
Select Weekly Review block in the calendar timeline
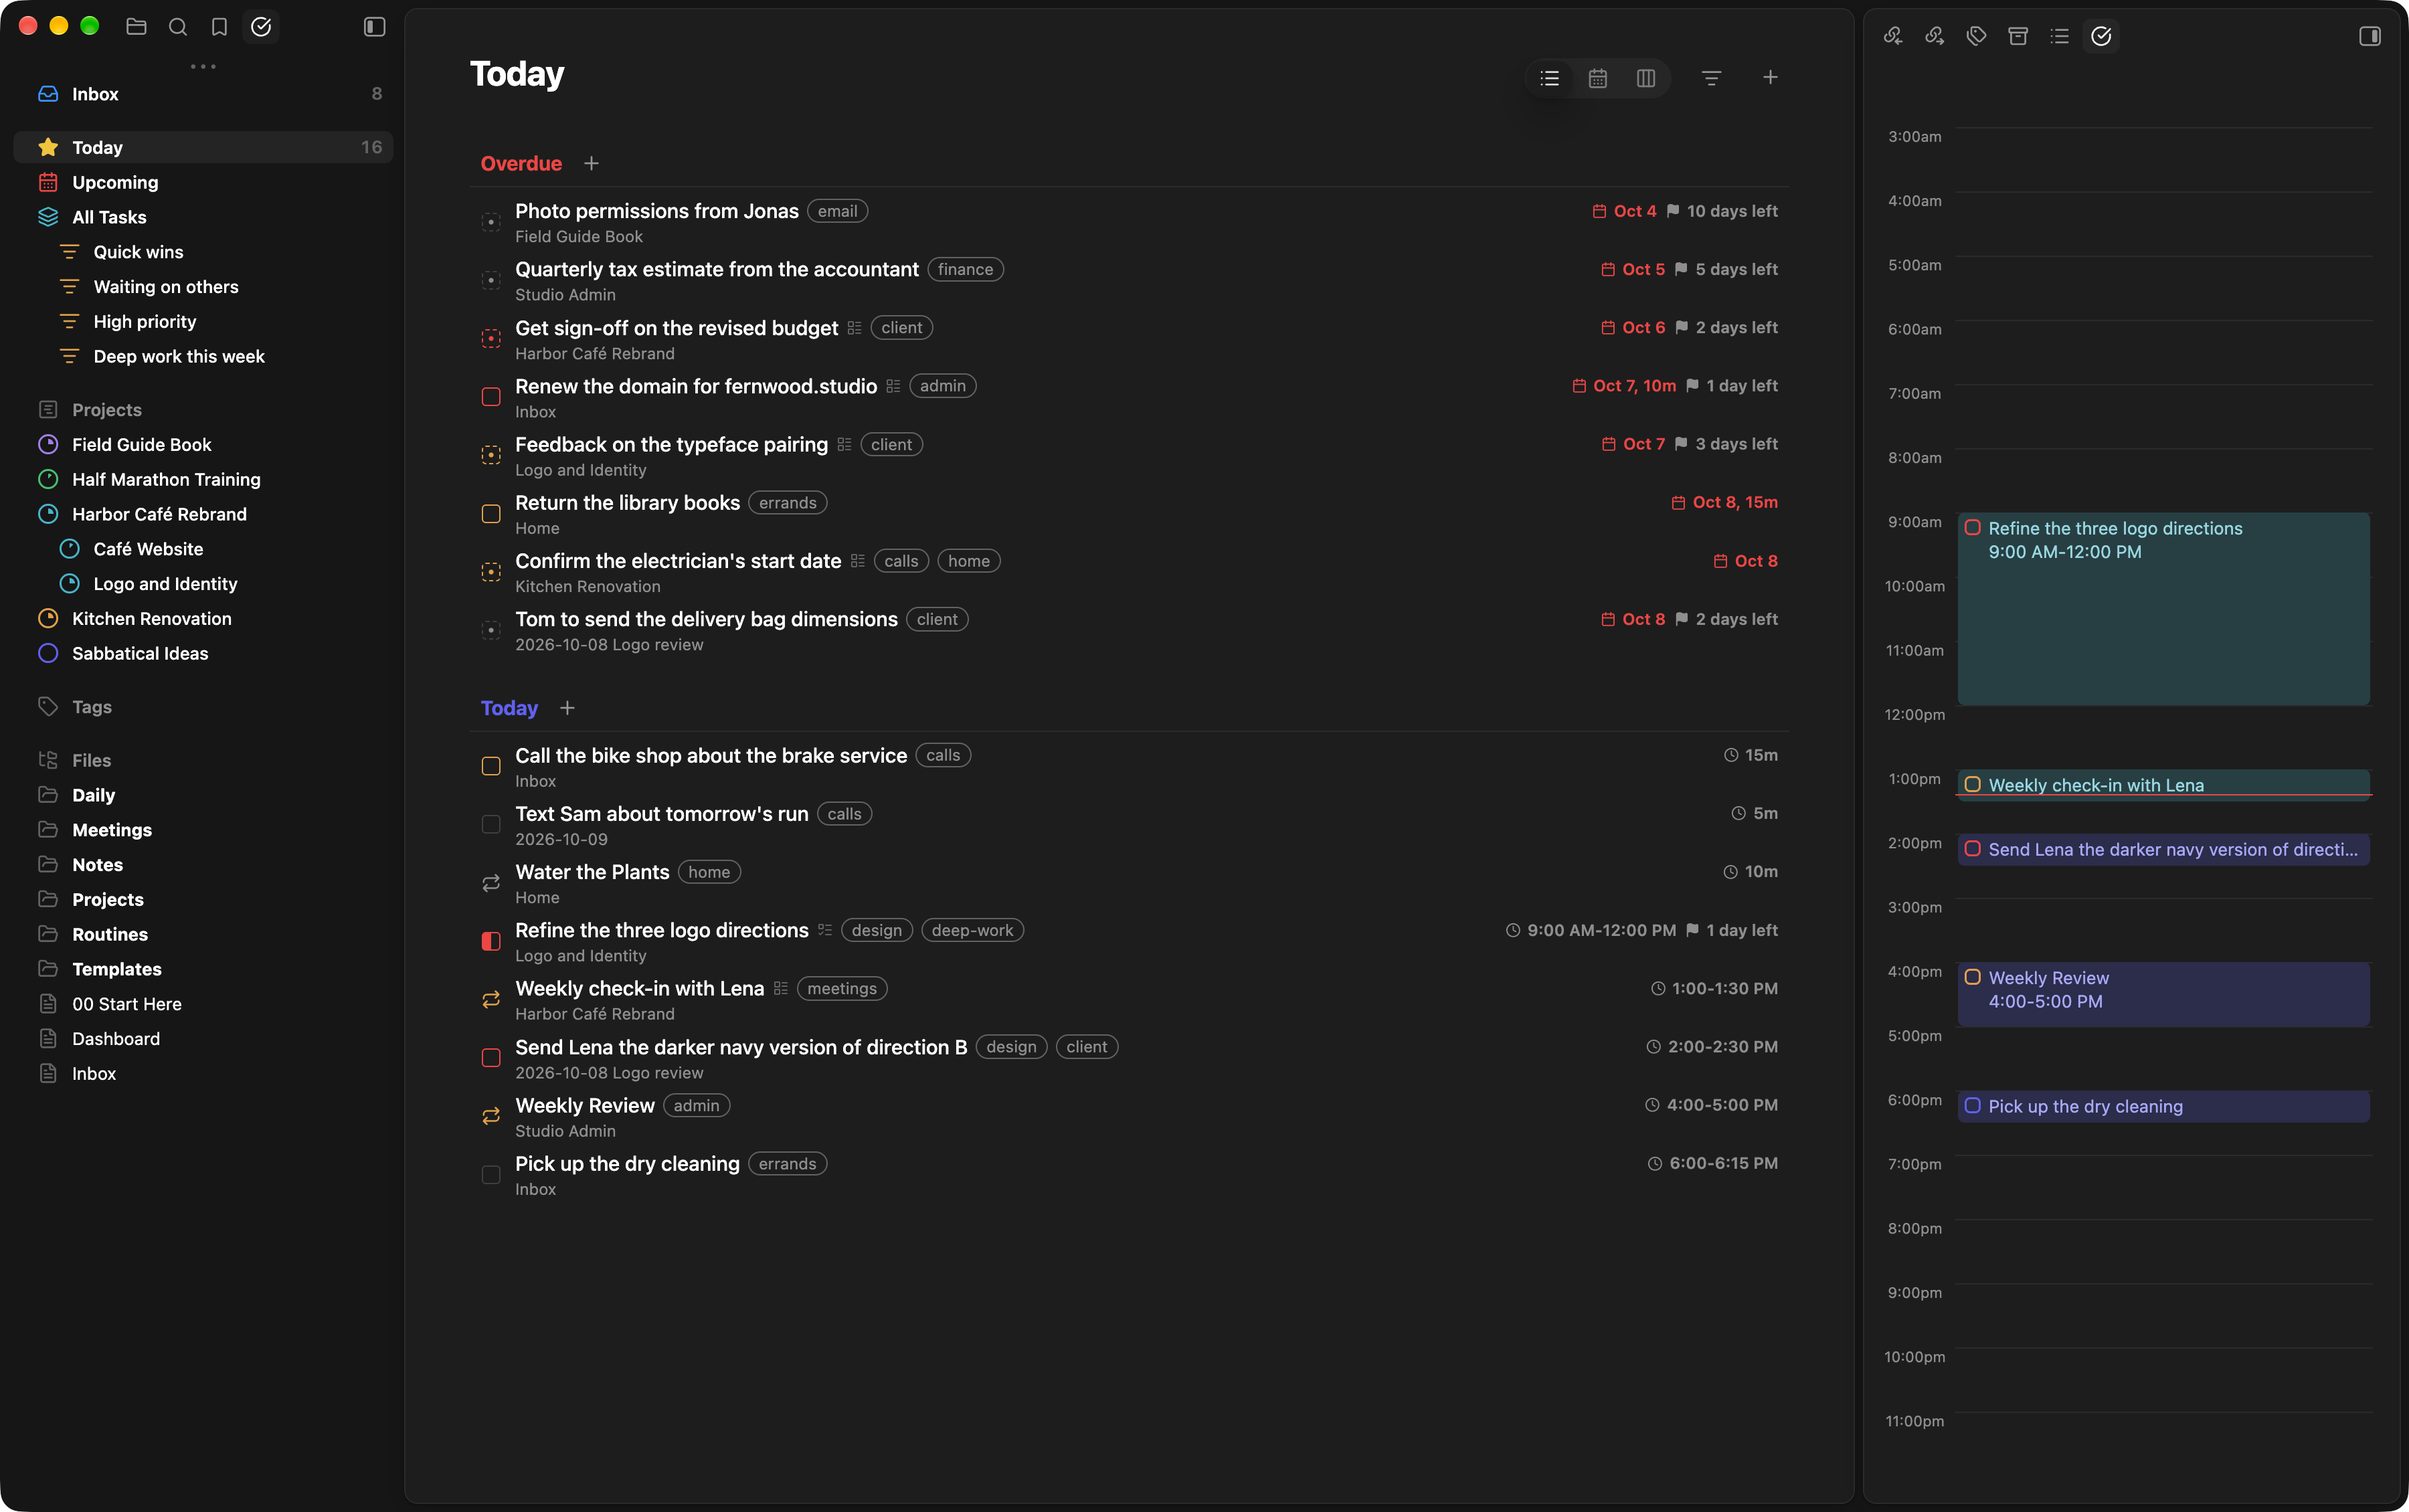pos(2163,994)
